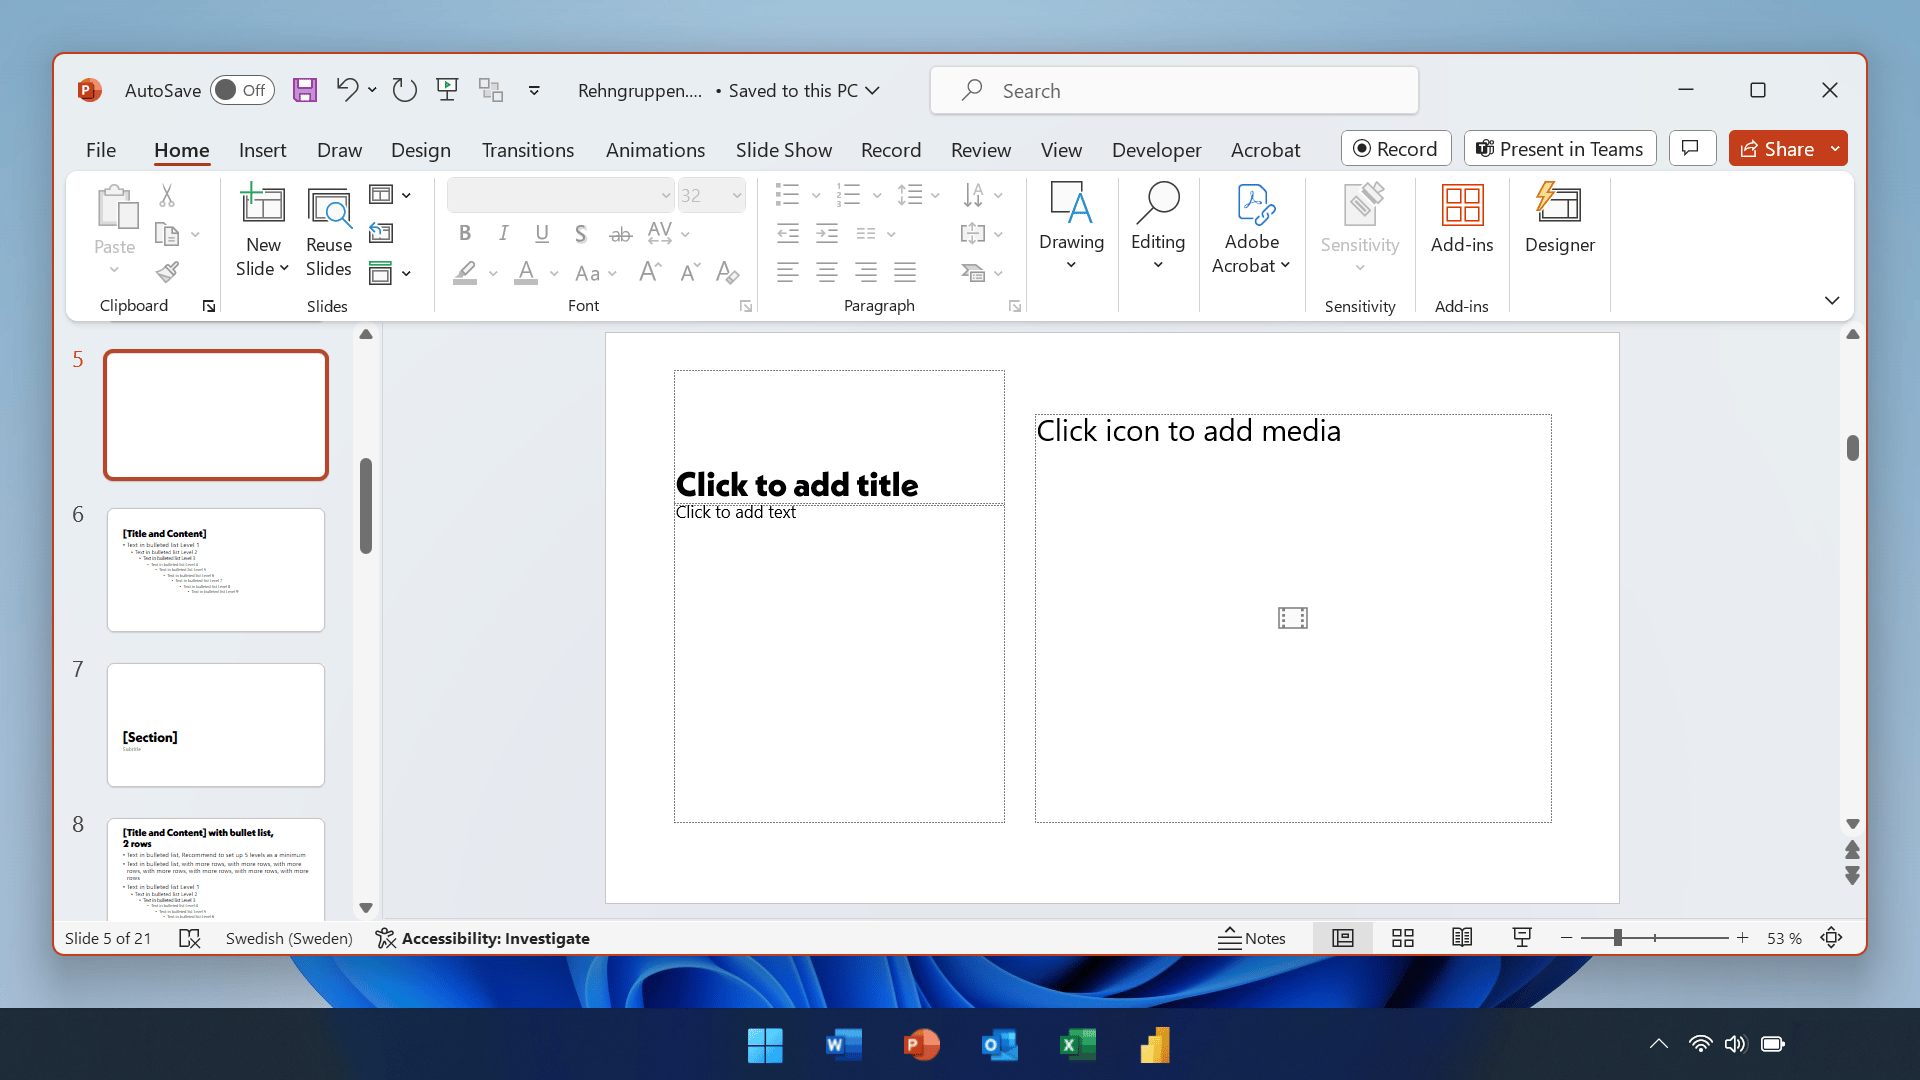This screenshot has height=1080, width=1920.
Task: Apply text highlight color
Action: [465, 272]
